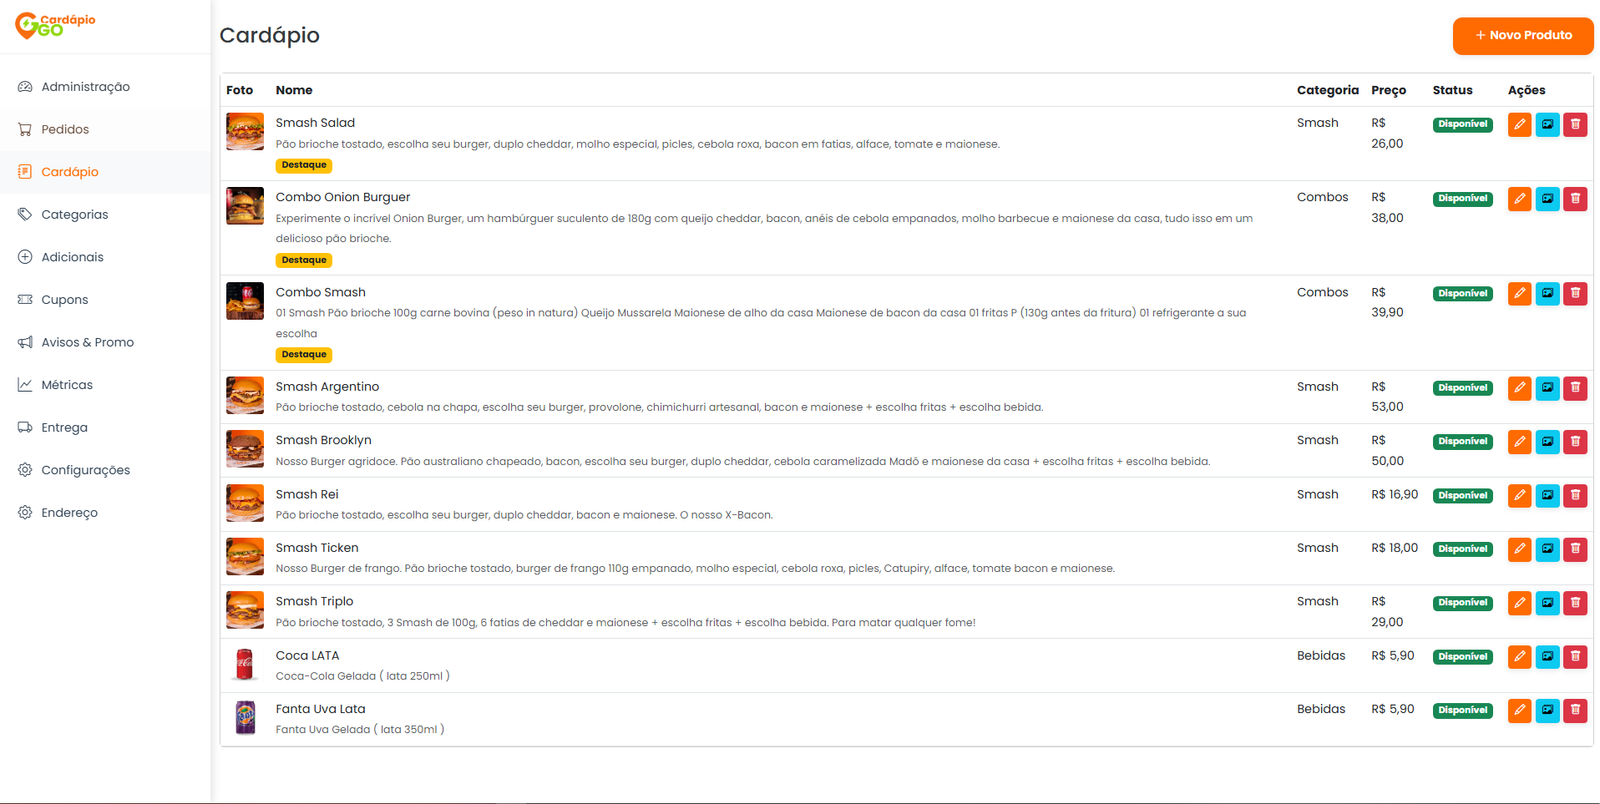Open the Métricas page
The image size is (1600, 804).
point(66,385)
